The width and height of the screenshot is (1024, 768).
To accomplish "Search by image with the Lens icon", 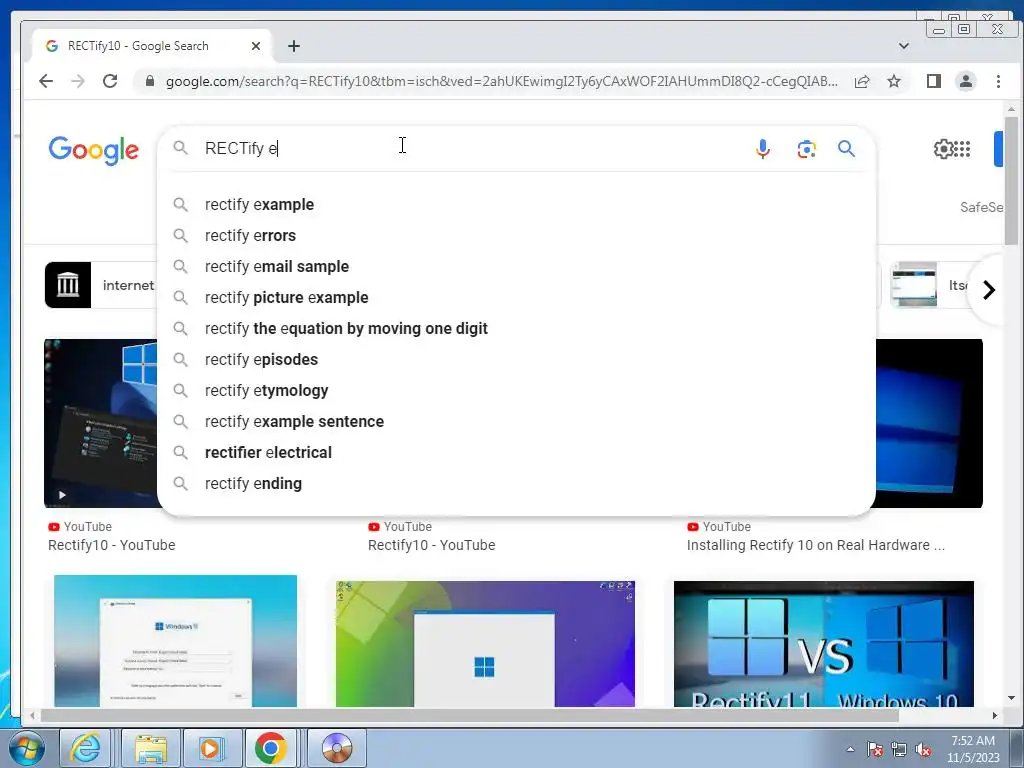I will 807,149.
